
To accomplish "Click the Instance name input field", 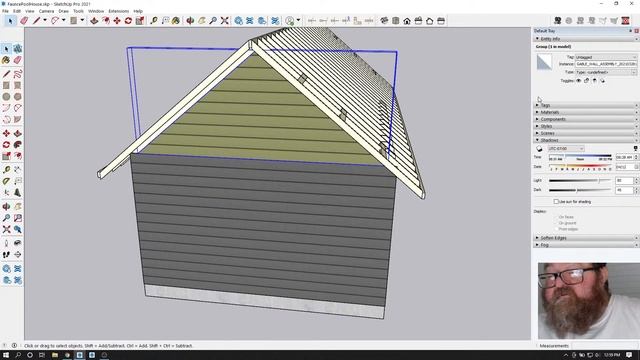I will pos(606,64).
